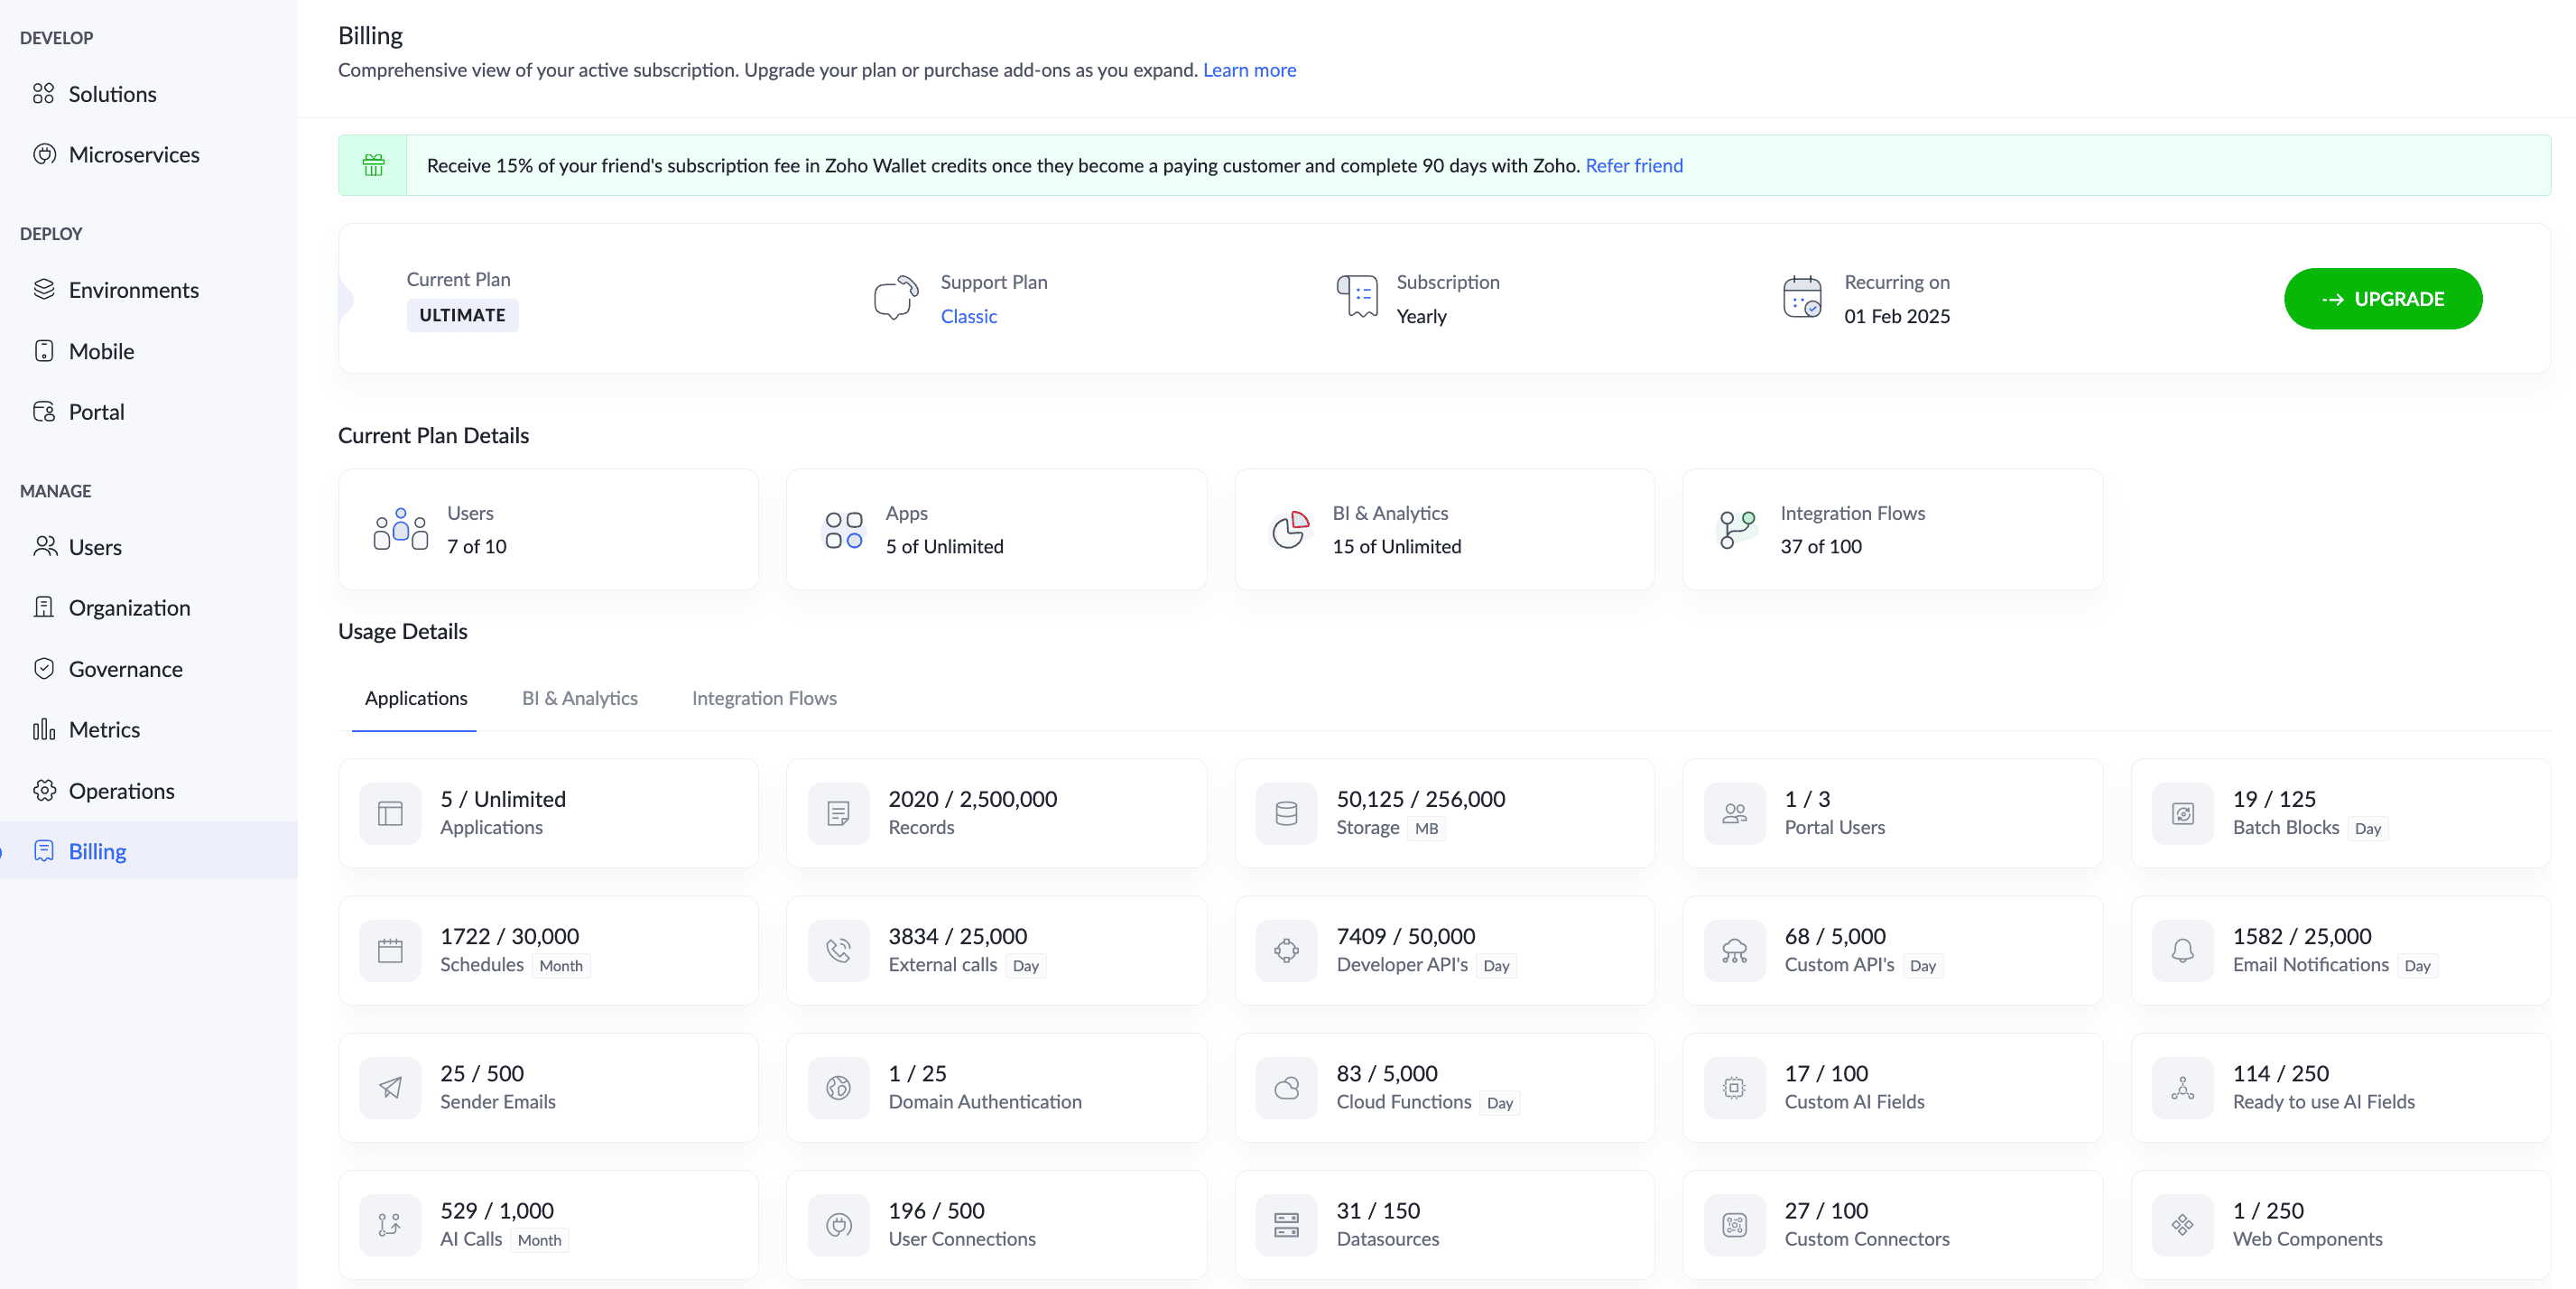Click the Governance shield icon
The width and height of the screenshot is (2576, 1289).
click(43, 669)
